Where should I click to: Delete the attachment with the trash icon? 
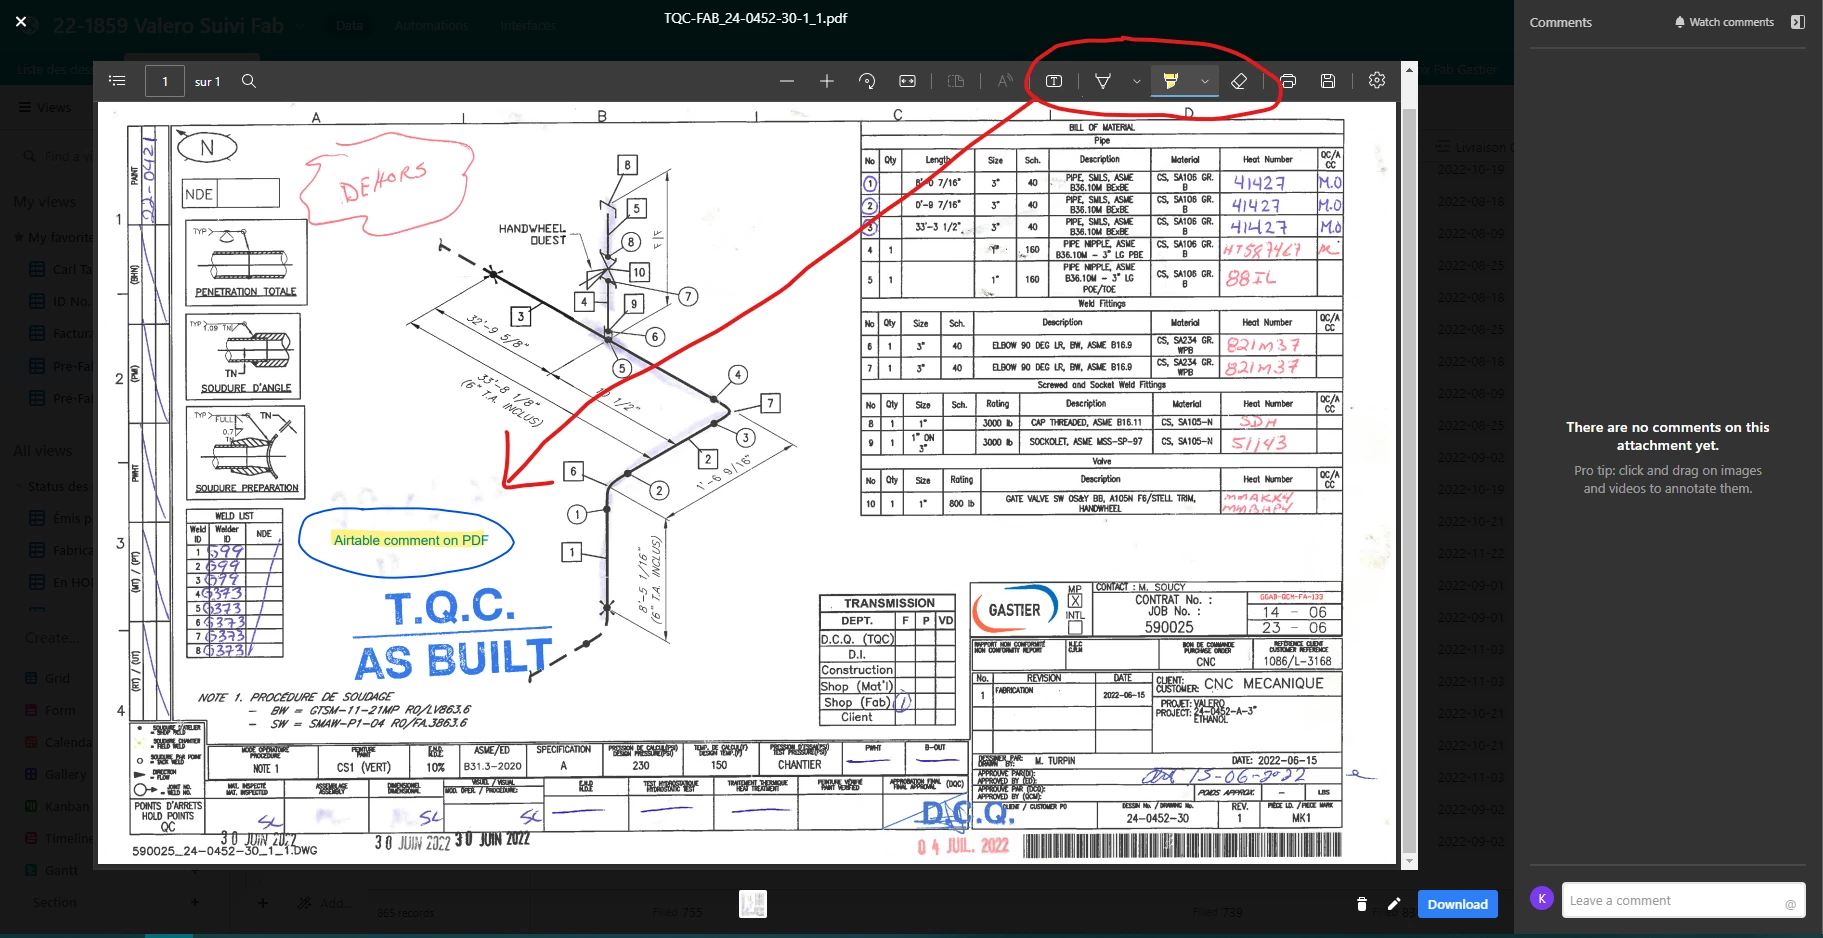coord(1361,904)
